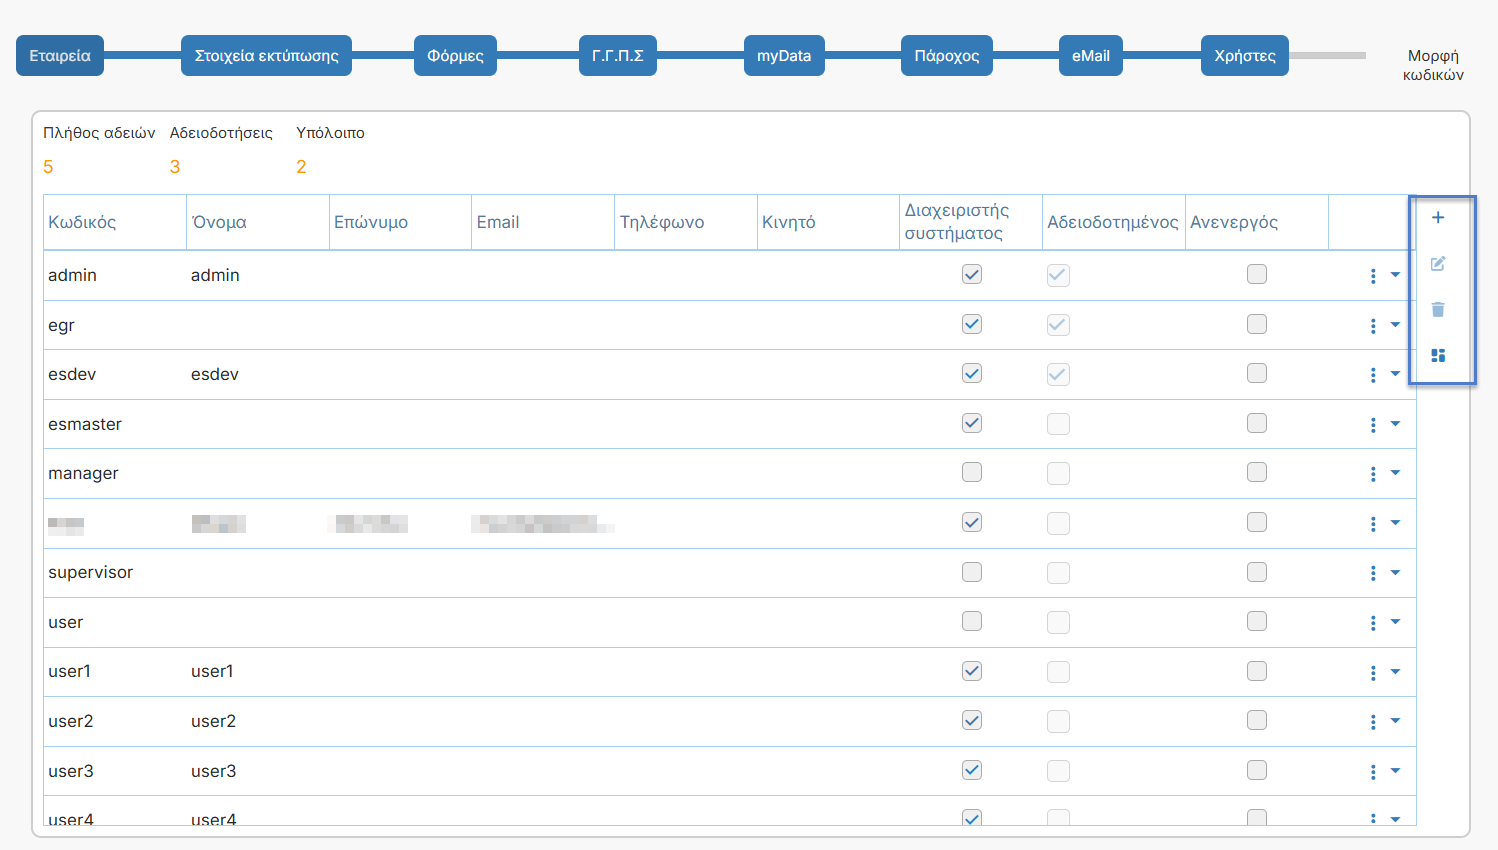This screenshot has width=1498, height=850.
Task: Open three-dot menu for esdev row
Action: (x=1373, y=375)
